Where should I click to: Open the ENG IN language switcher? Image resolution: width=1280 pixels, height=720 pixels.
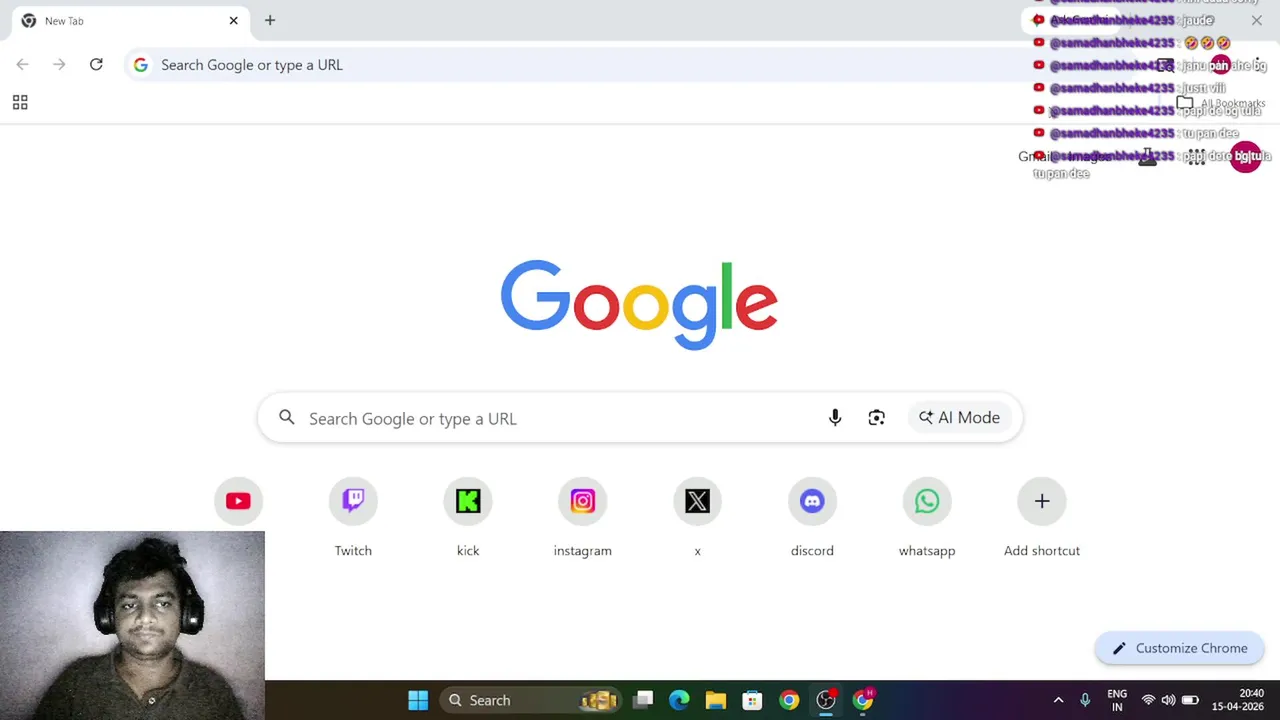1117,700
